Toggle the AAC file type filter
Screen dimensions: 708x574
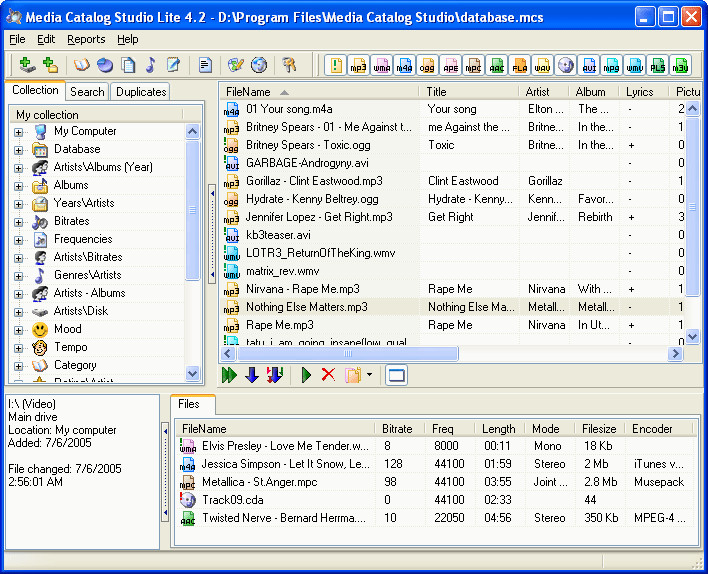pyautogui.click(x=497, y=65)
